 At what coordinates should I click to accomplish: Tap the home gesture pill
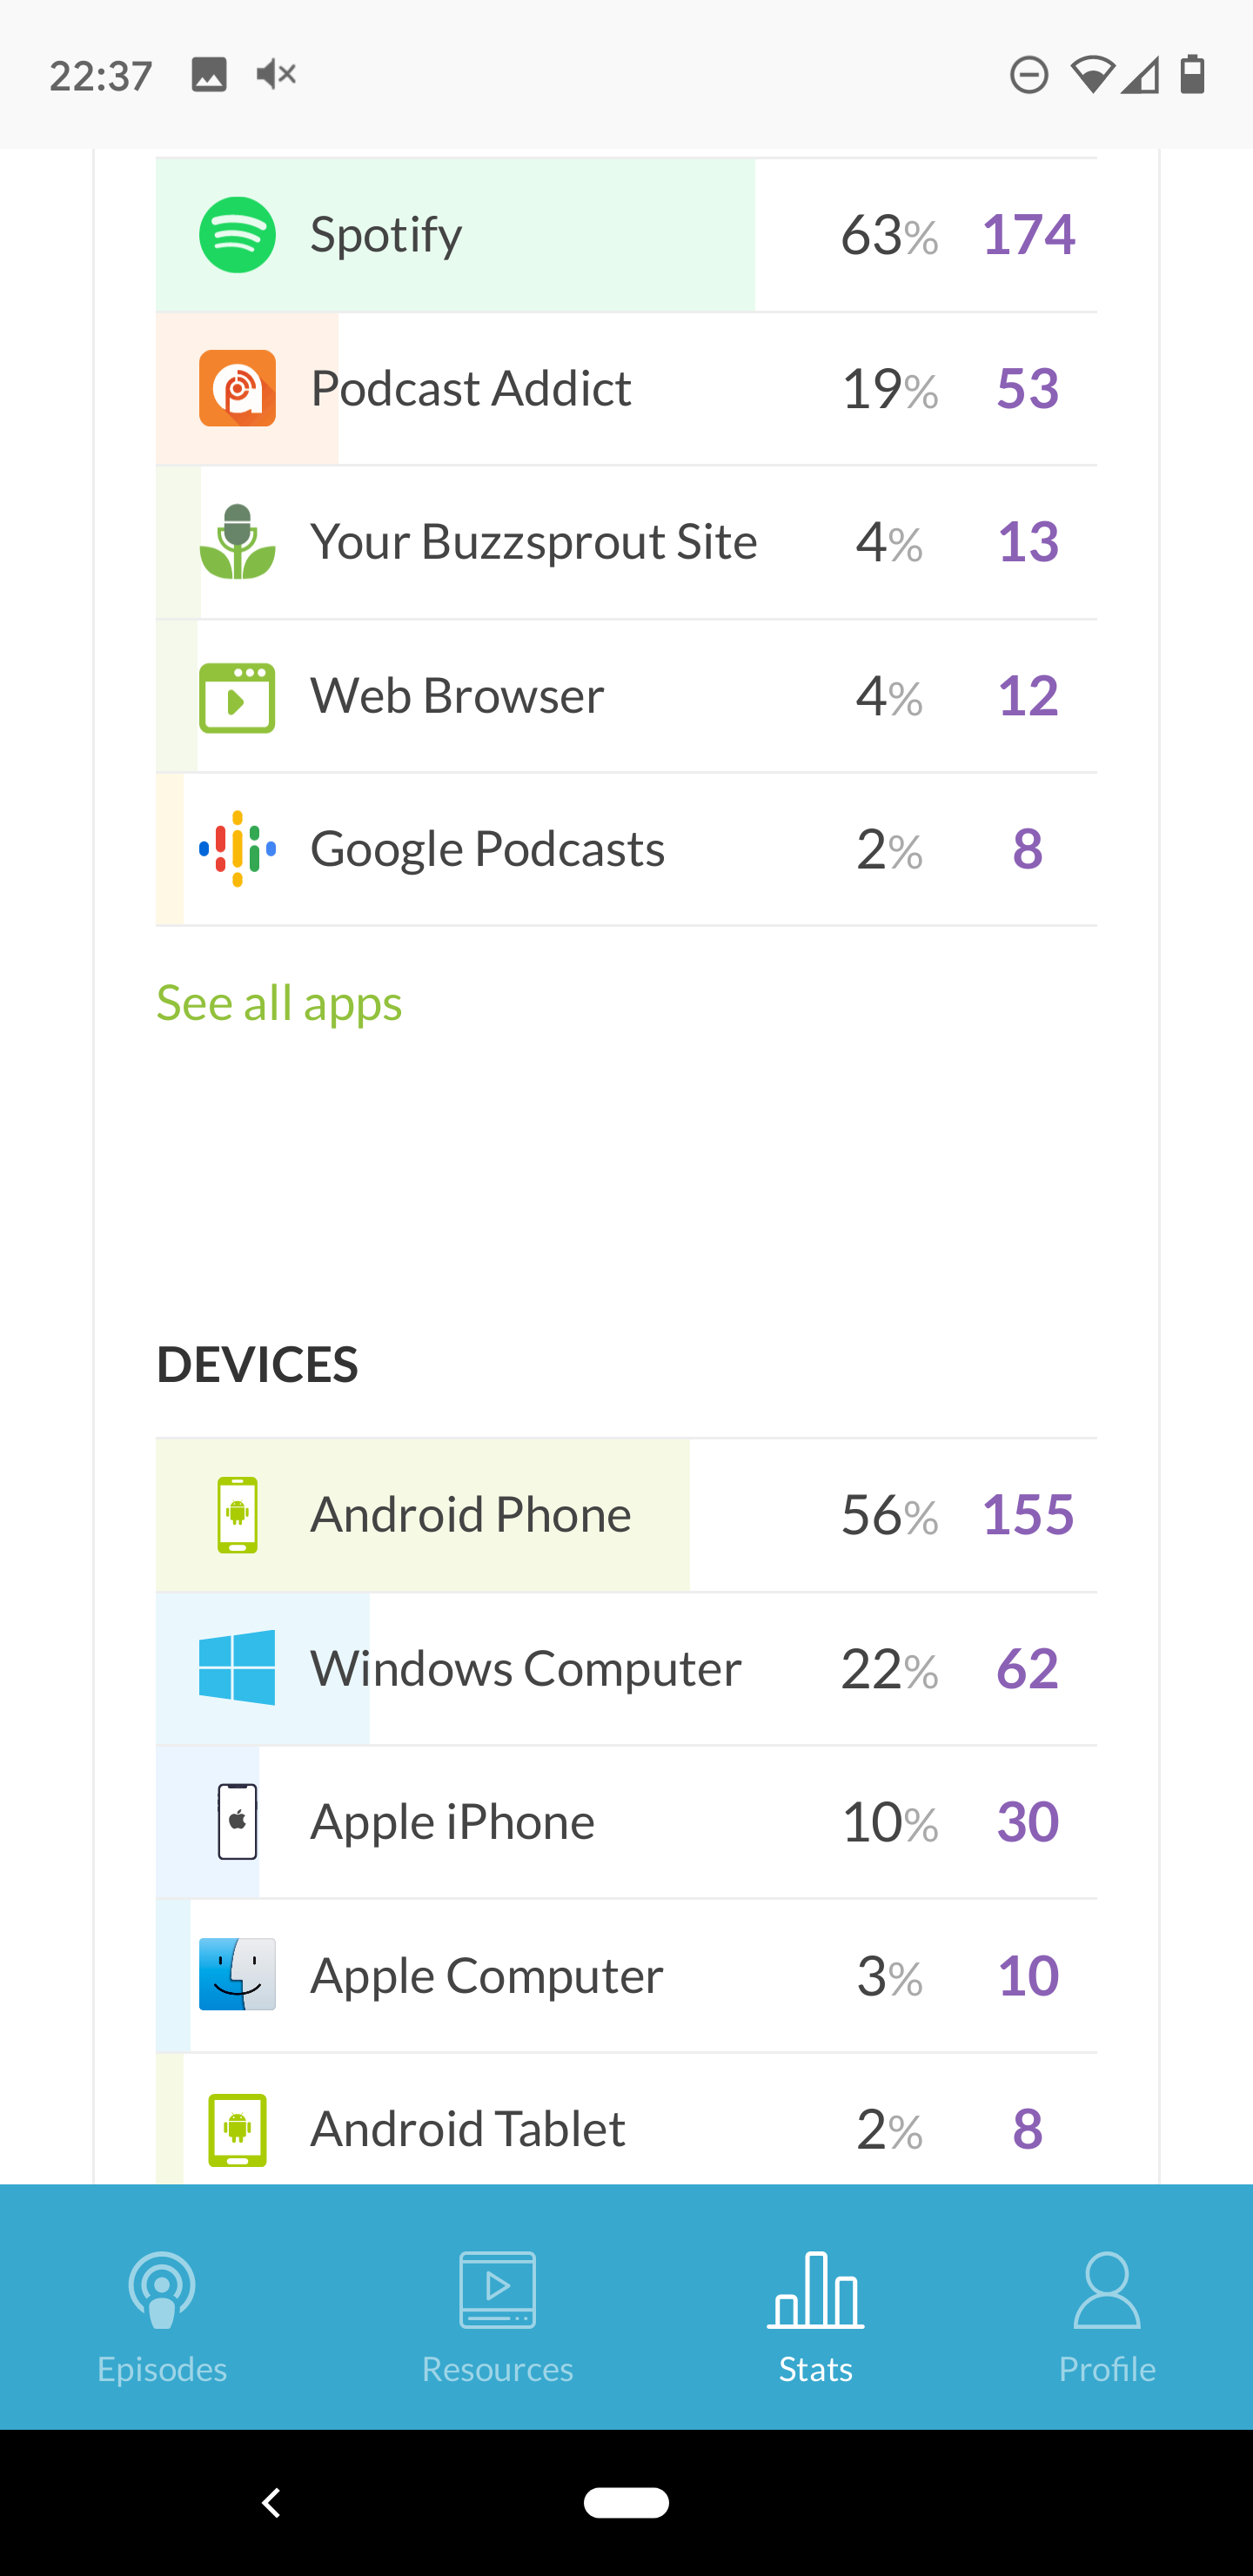[626, 2502]
